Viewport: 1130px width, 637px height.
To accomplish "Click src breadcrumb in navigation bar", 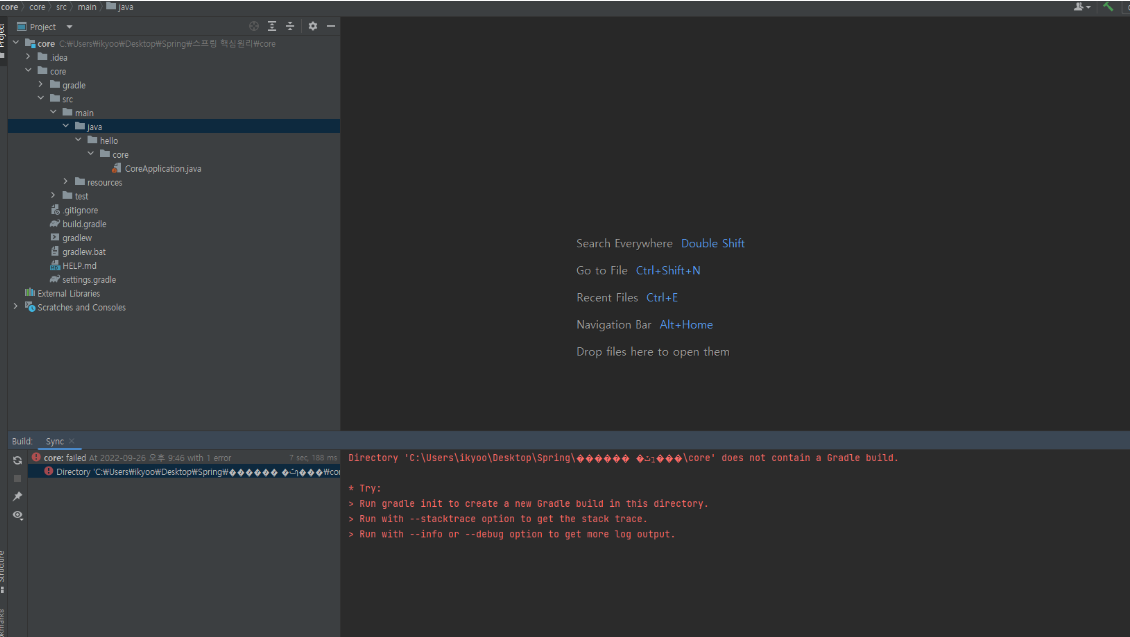I will click(61, 6).
